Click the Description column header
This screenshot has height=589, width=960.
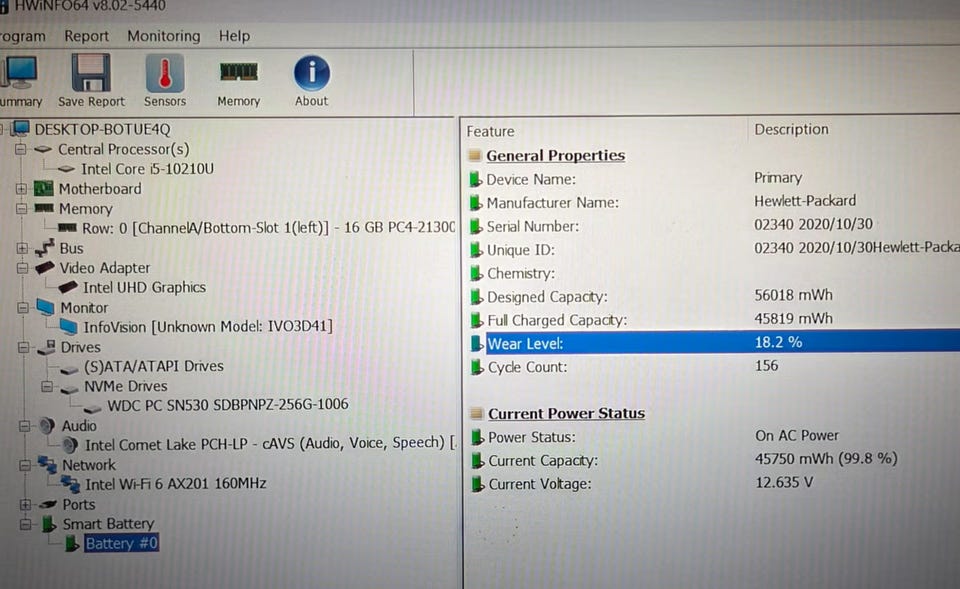click(x=791, y=129)
